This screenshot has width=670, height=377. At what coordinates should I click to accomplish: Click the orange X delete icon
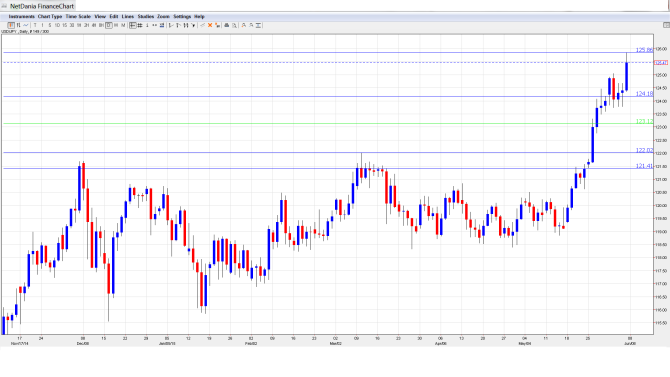[x=210, y=26]
